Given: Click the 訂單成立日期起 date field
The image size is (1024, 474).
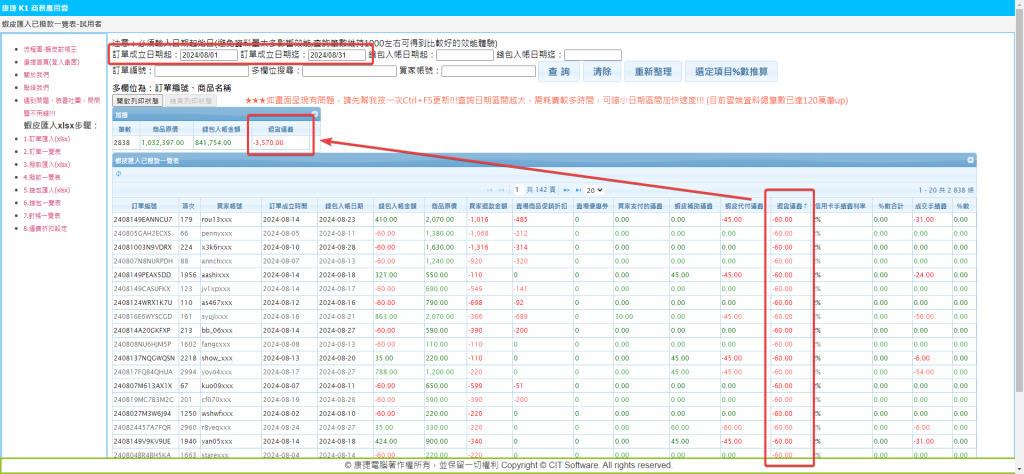Looking at the screenshot, I should pyautogui.click(x=209, y=55).
